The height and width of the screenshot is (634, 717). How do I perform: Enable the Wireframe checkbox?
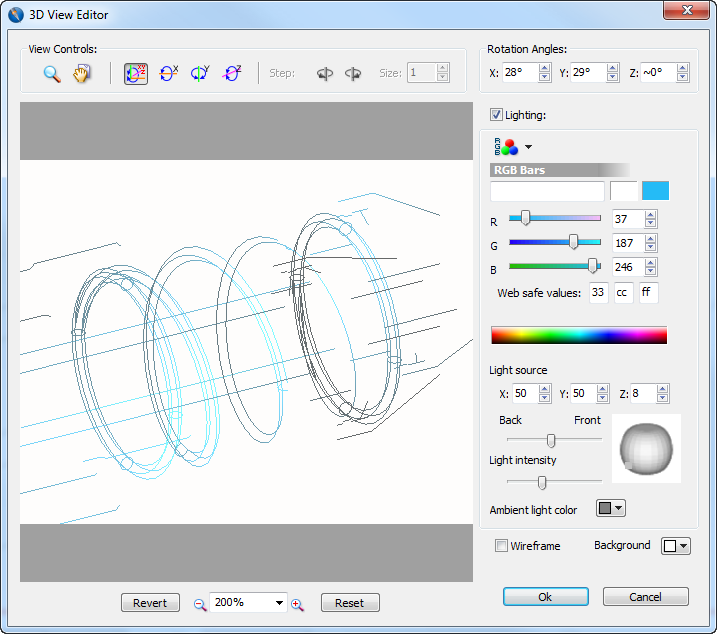pyautogui.click(x=502, y=546)
